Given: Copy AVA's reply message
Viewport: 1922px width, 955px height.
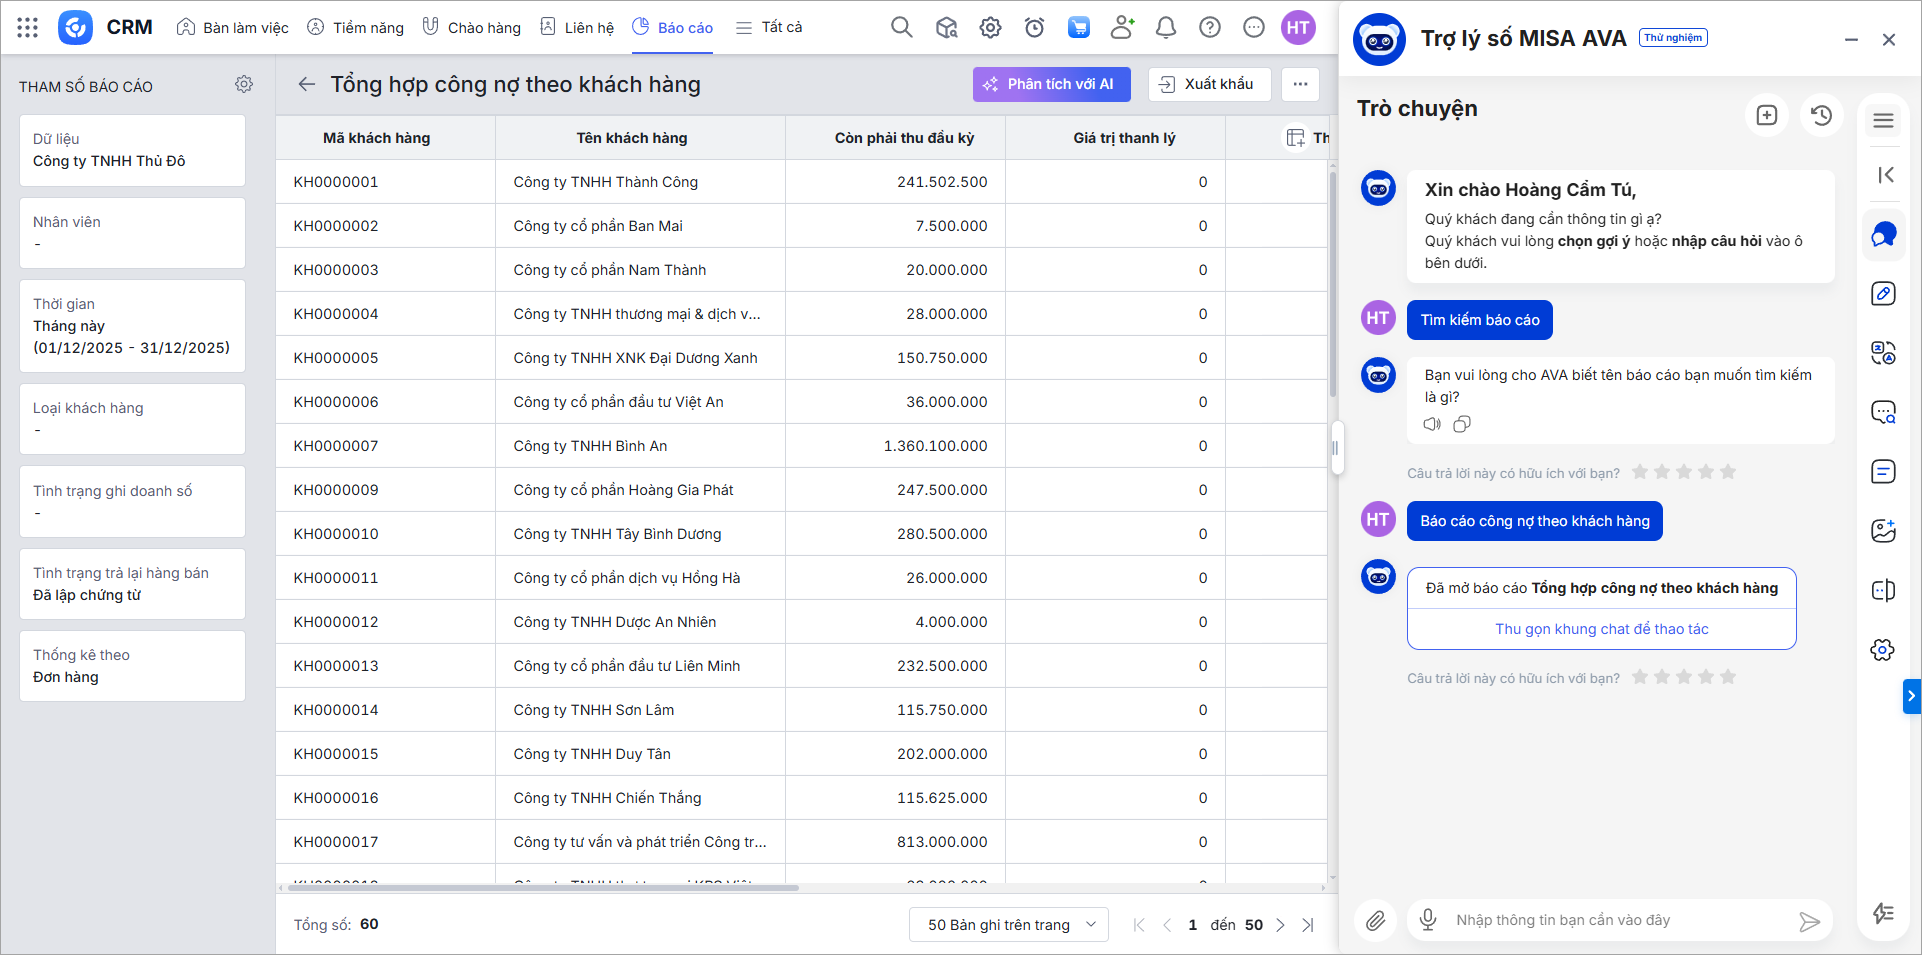Looking at the screenshot, I should point(1462,425).
